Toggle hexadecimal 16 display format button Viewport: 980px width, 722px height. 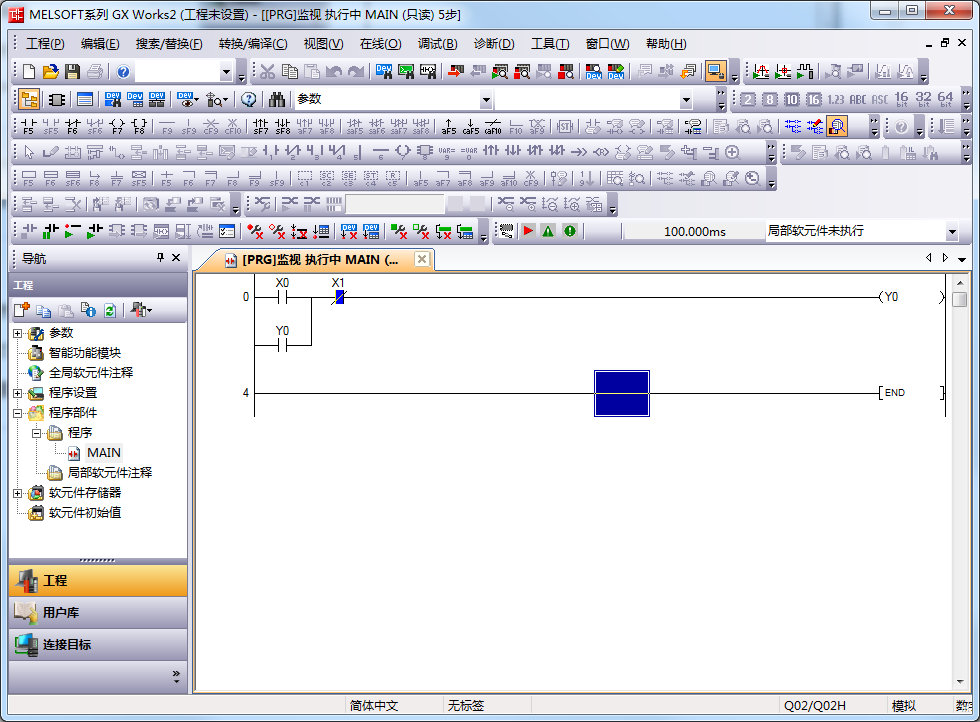(x=814, y=100)
